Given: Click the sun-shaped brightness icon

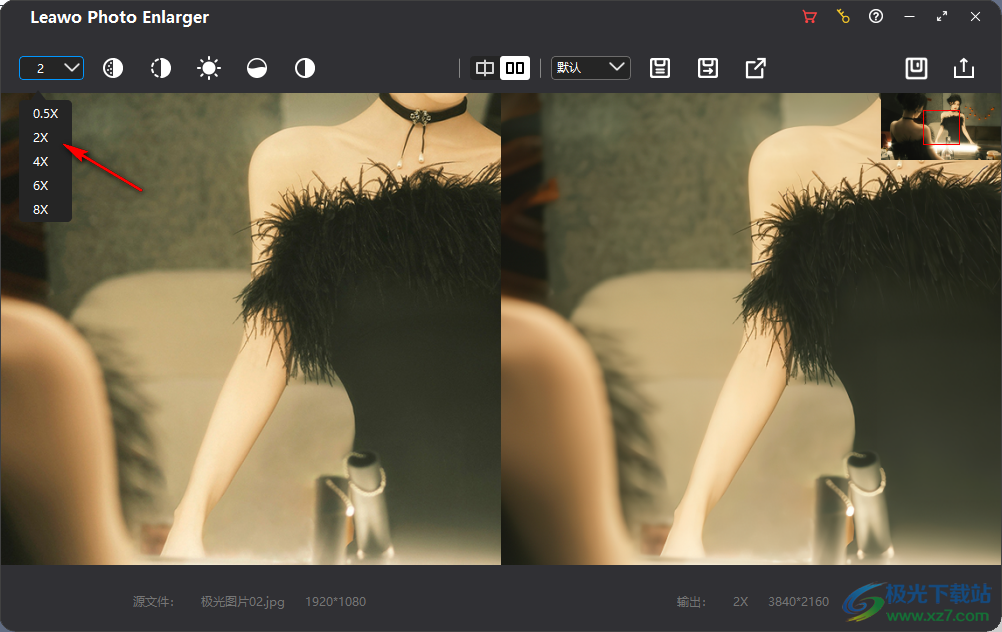Looking at the screenshot, I should [209, 68].
